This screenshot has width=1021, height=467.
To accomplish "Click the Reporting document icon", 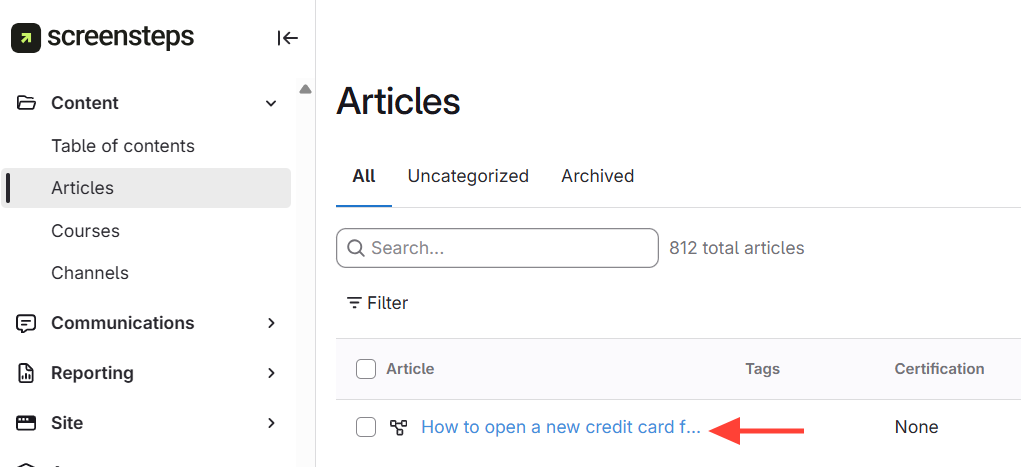I will 27,373.
